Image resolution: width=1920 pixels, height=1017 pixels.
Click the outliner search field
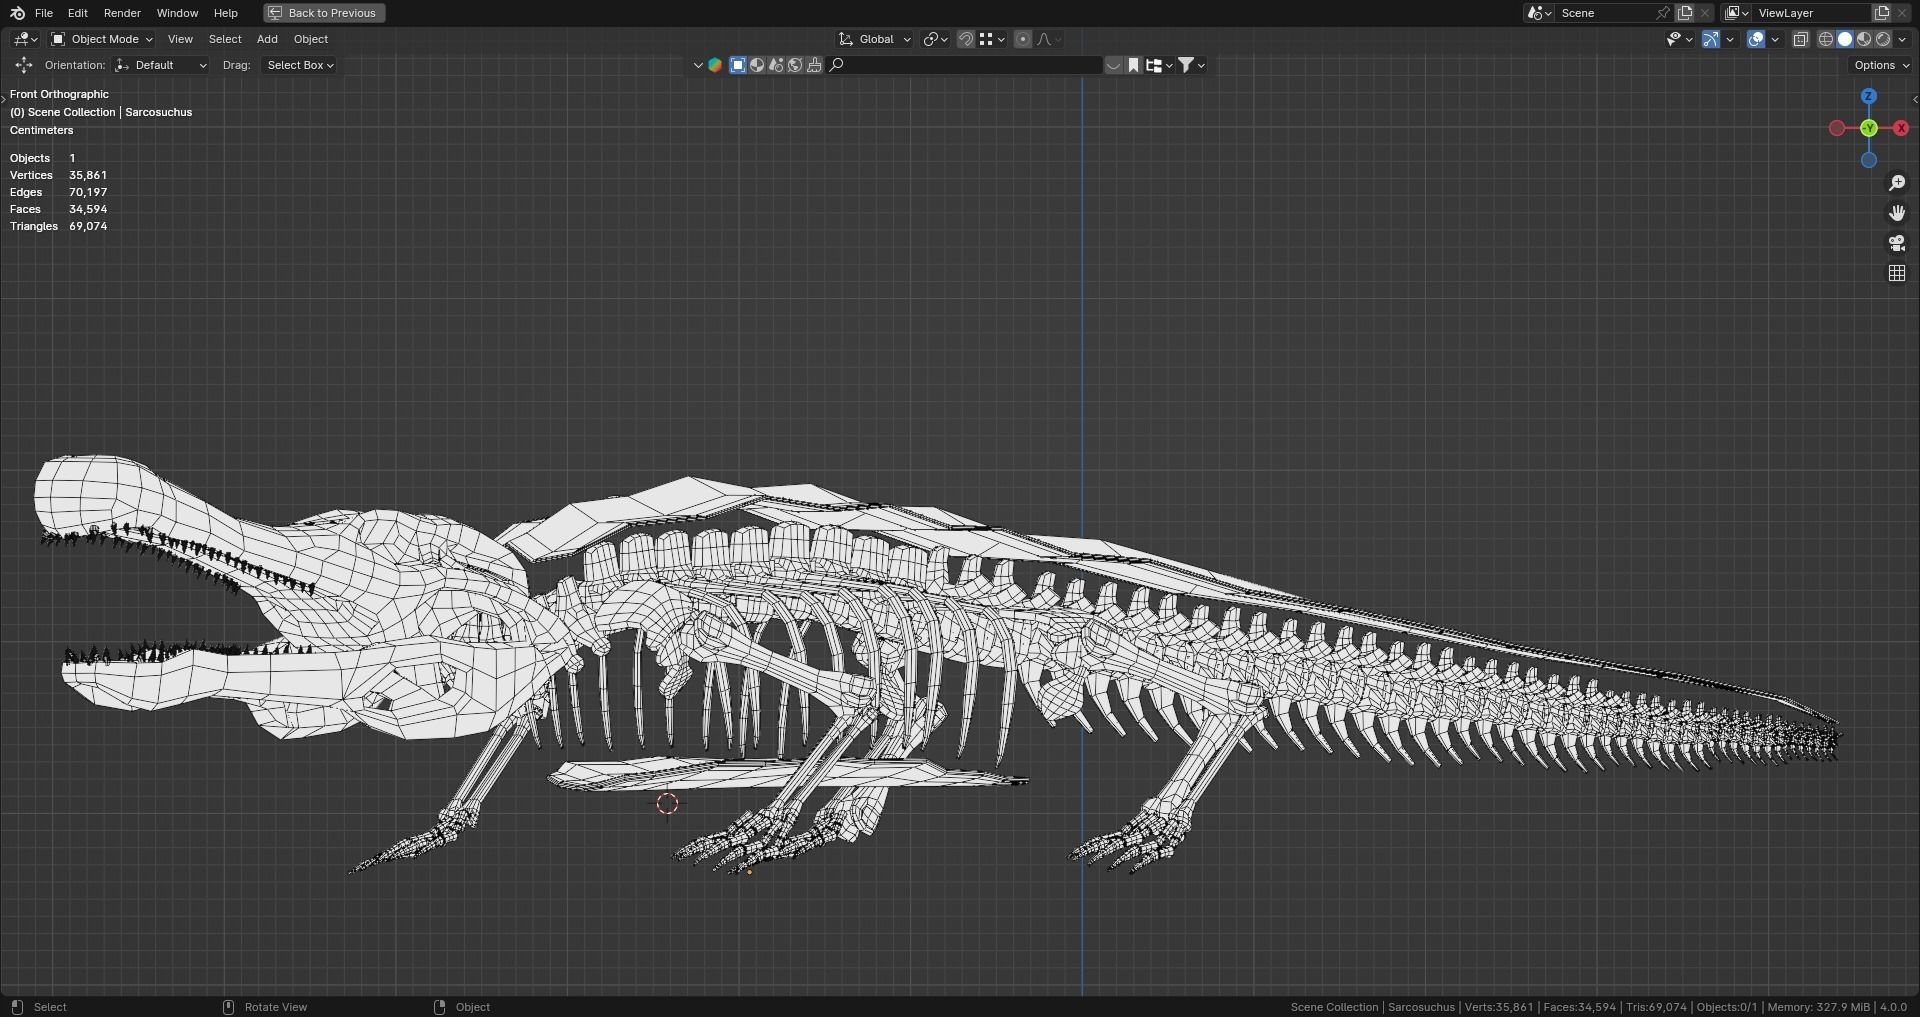coord(965,65)
